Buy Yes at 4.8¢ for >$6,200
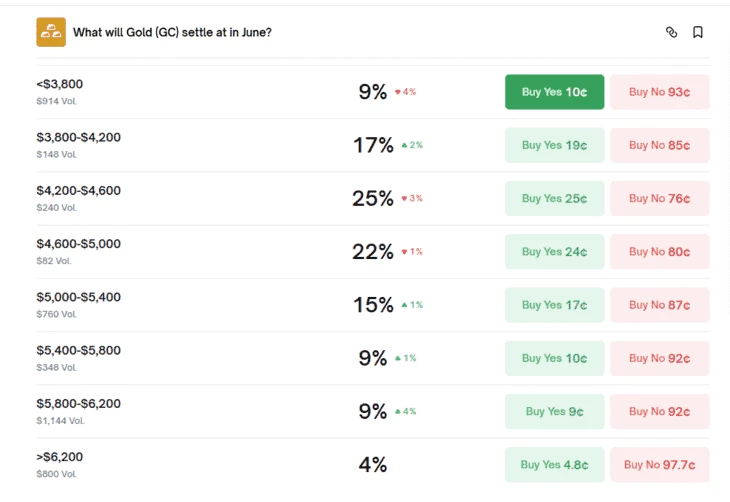This screenshot has height=502, width=730. pos(554,464)
